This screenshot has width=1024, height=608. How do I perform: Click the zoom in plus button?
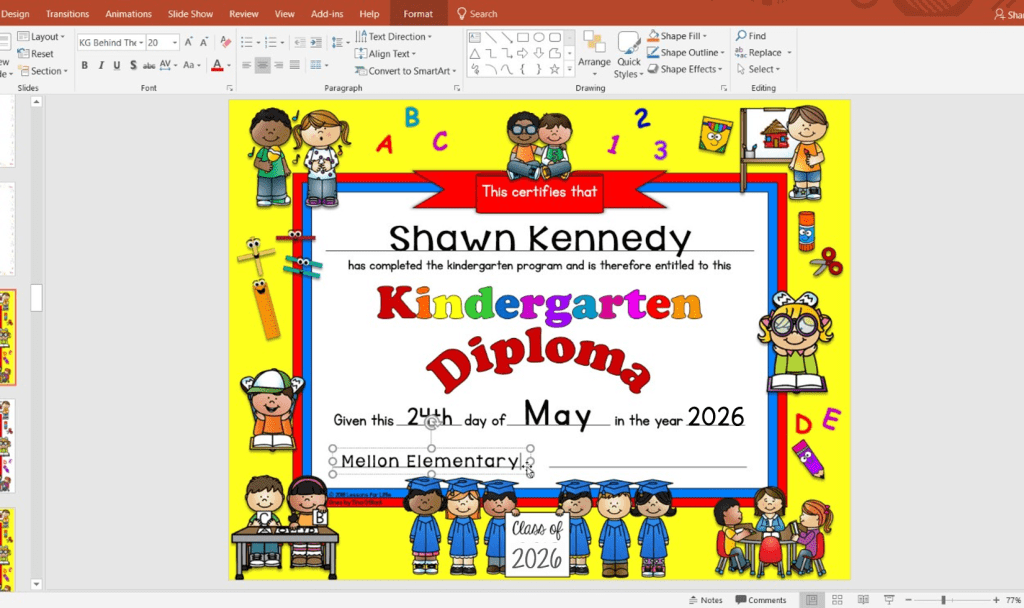click(996, 600)
